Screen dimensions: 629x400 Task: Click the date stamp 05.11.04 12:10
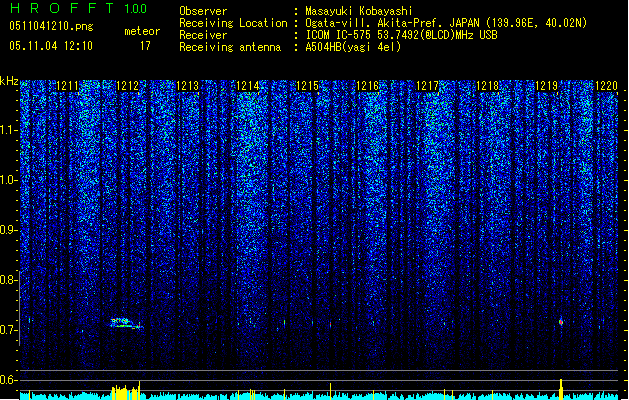tap(51, 46)
